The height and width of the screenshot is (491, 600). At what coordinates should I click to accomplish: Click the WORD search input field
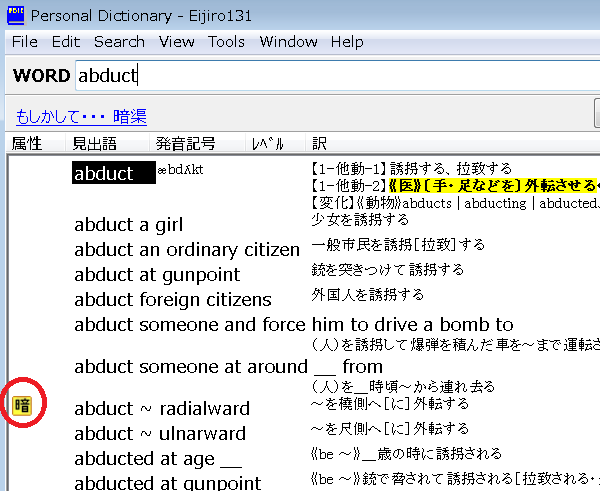click(x=338, y=75)
